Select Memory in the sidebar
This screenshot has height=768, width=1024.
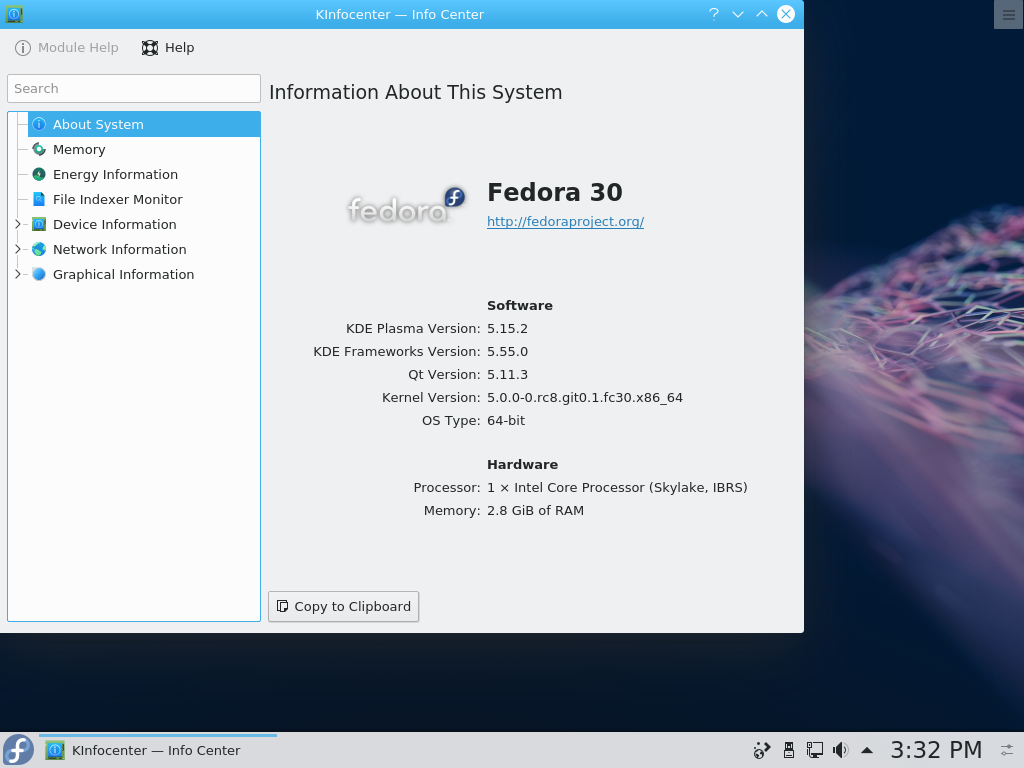click(144, 150)
